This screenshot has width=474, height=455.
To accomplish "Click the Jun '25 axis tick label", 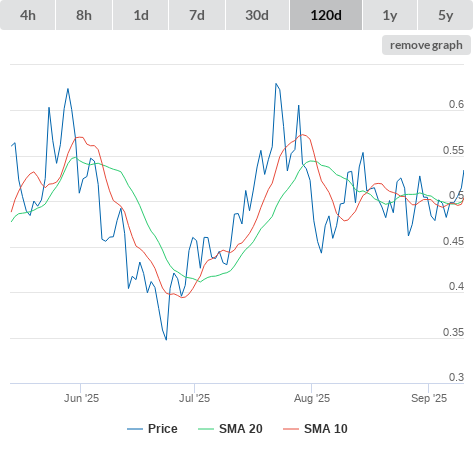I will pyautogui.click(x=81, y=398).
